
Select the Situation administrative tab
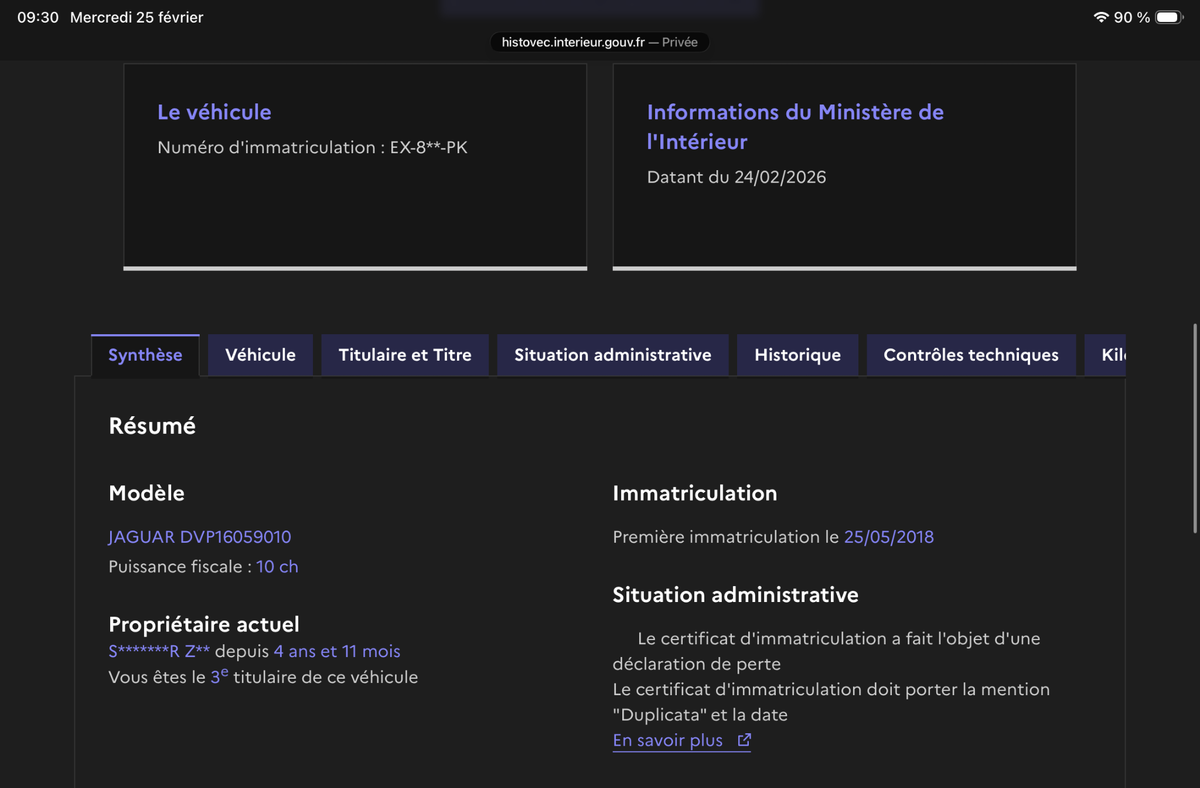click(x=613, y=355)
